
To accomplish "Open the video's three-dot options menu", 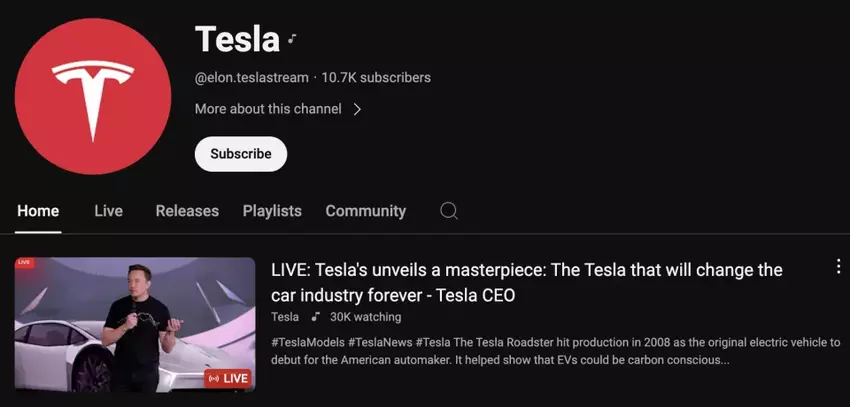I will pyautogui.click(x=838, y=266).
